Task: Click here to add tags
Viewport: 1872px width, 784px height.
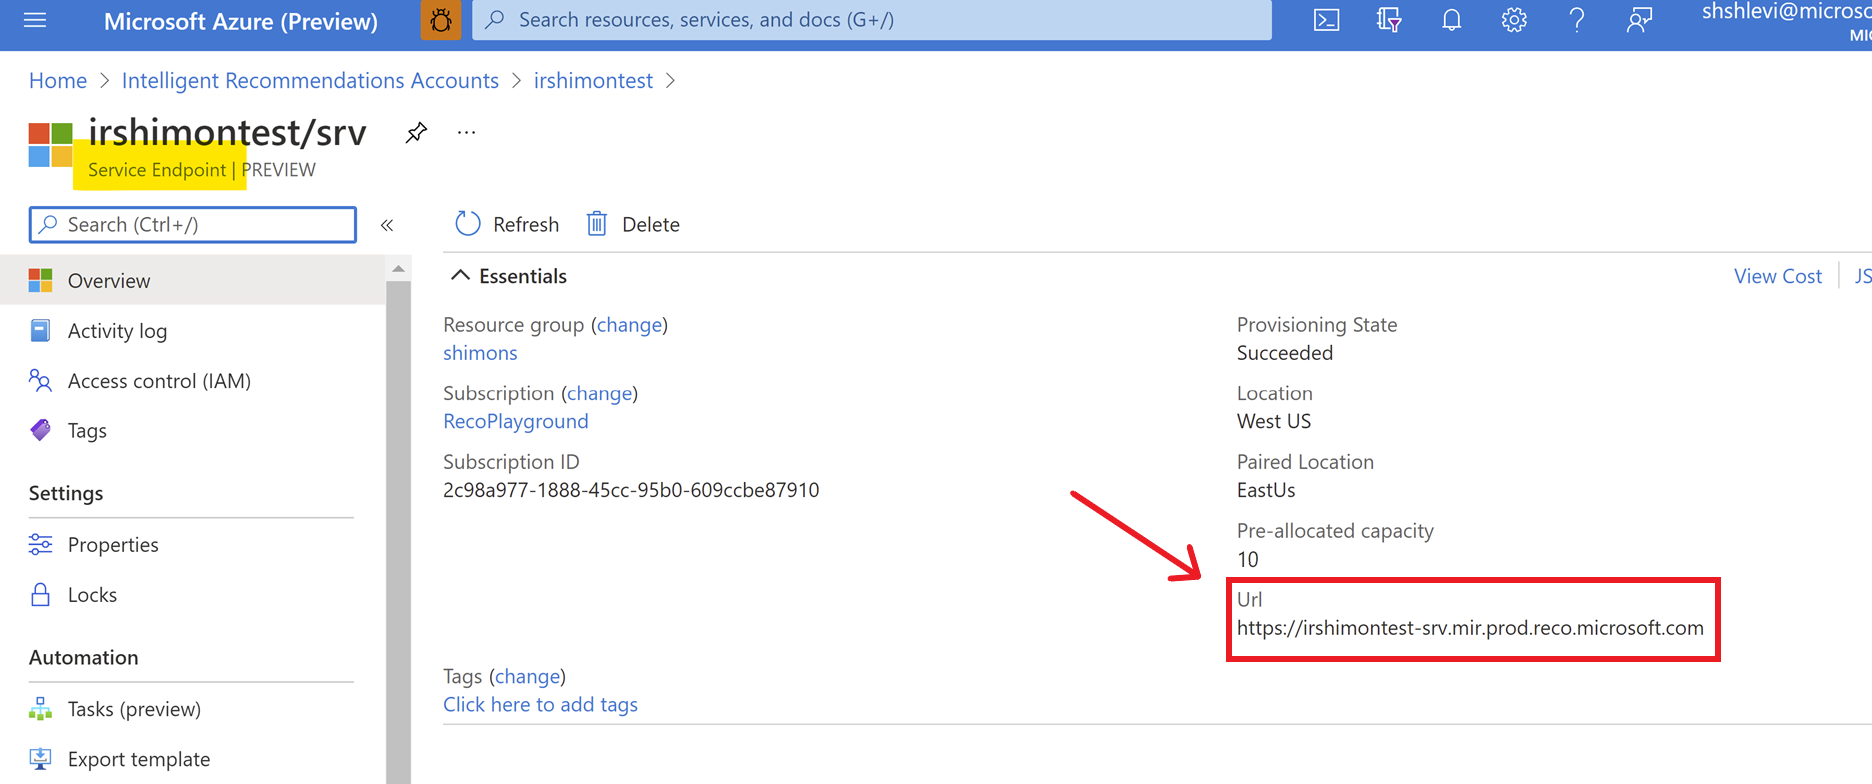Action: (540, 705)
